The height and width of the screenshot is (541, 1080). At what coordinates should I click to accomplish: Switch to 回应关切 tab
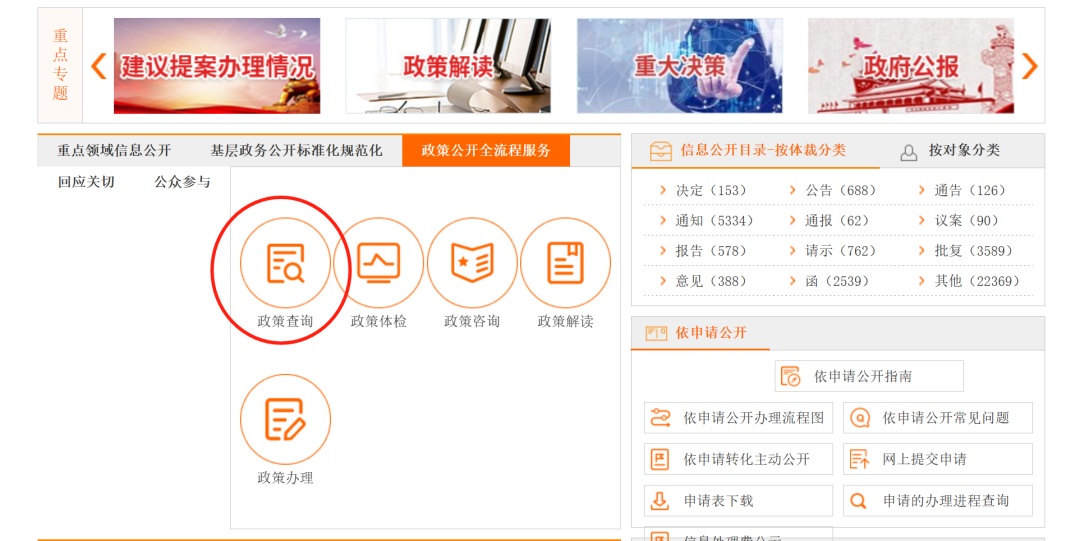[86, 182]
